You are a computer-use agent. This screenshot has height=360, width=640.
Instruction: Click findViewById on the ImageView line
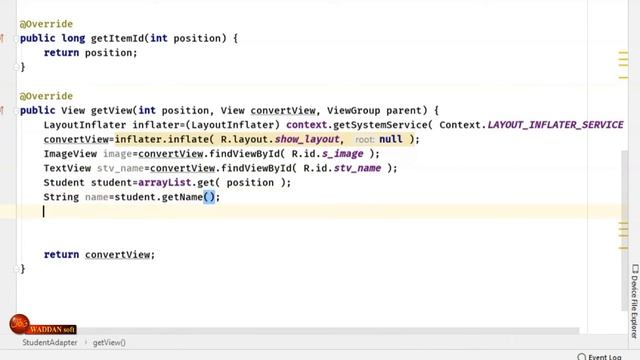point(244,153)
